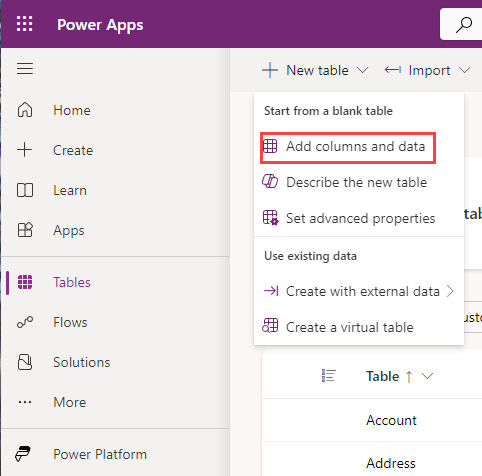
Task: Click the search magnifier icon
Action: 464,25
